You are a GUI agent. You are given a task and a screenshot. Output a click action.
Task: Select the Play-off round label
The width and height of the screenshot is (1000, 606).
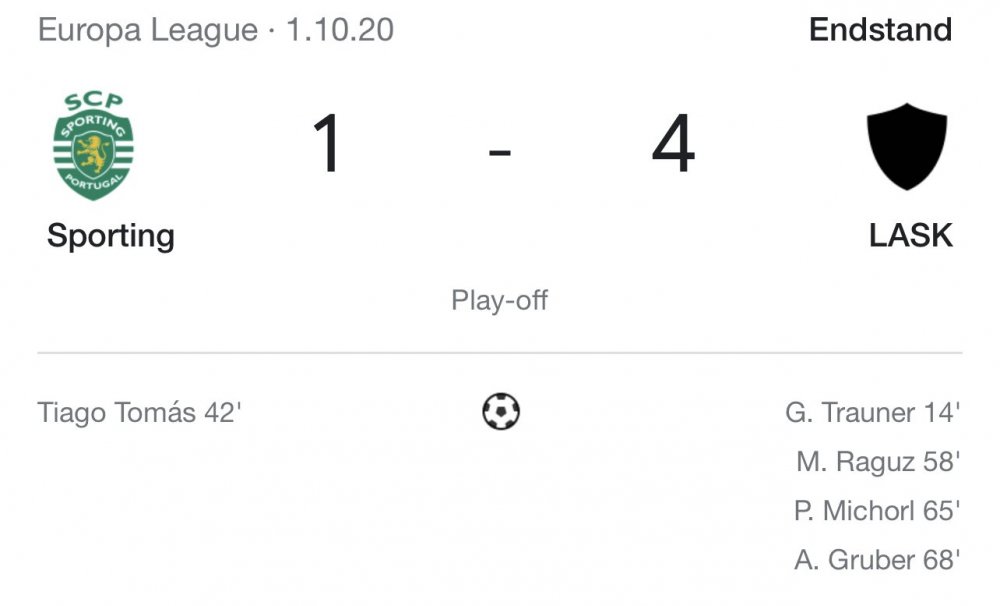tap(499, 300)
